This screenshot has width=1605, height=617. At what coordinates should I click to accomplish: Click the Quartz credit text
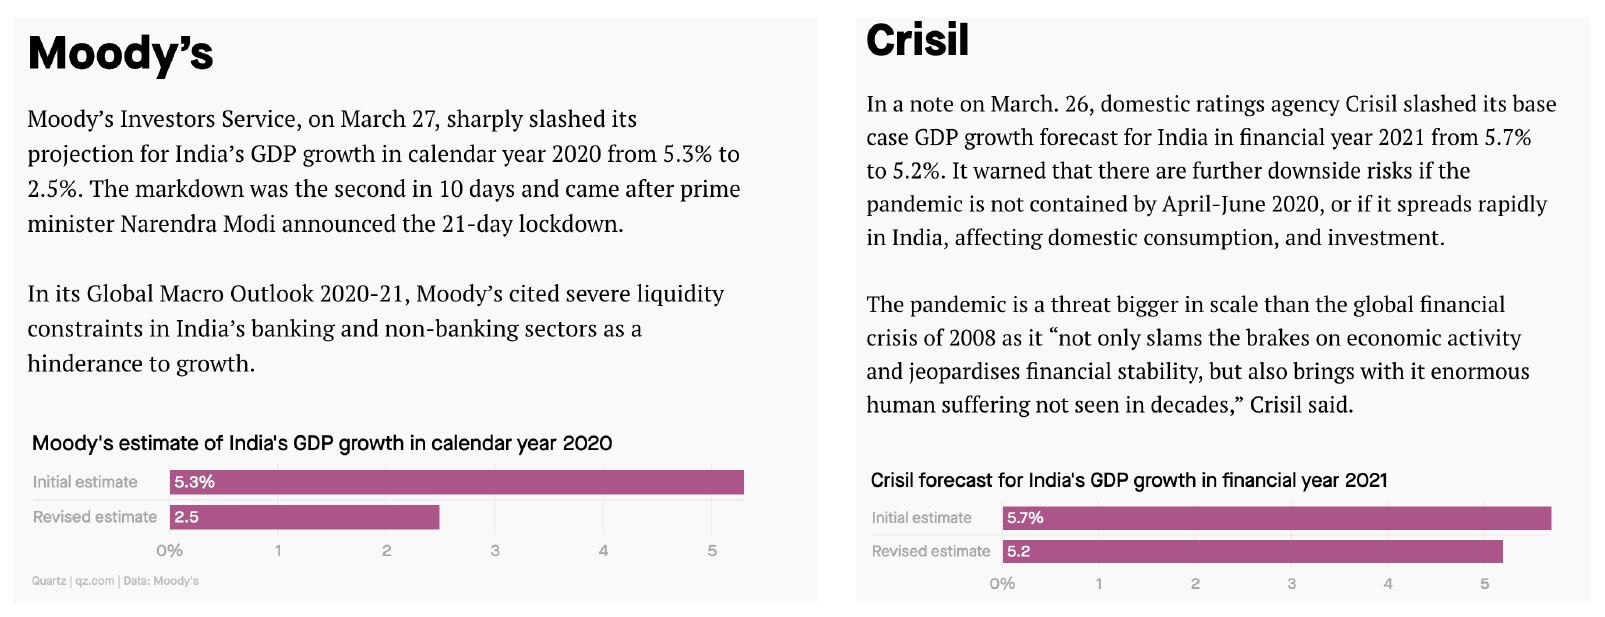pos(49,581)
